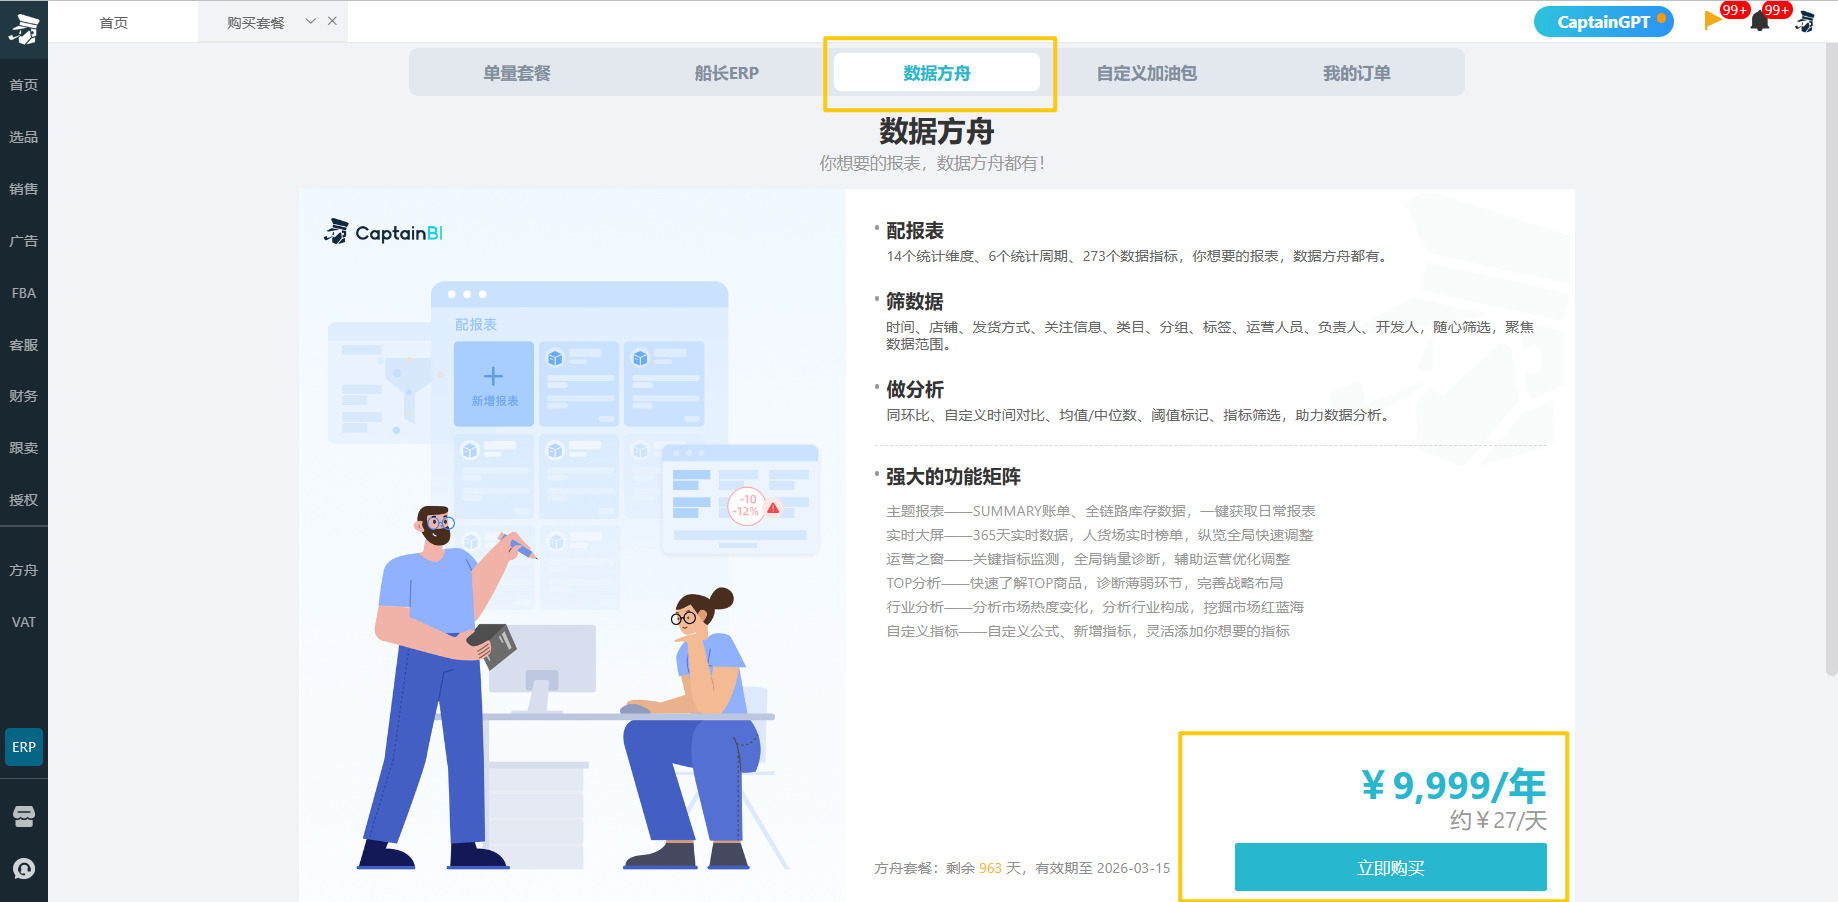Close the 购买套餐 page tab
1838x902 pixels.
(x=332, y=21)
